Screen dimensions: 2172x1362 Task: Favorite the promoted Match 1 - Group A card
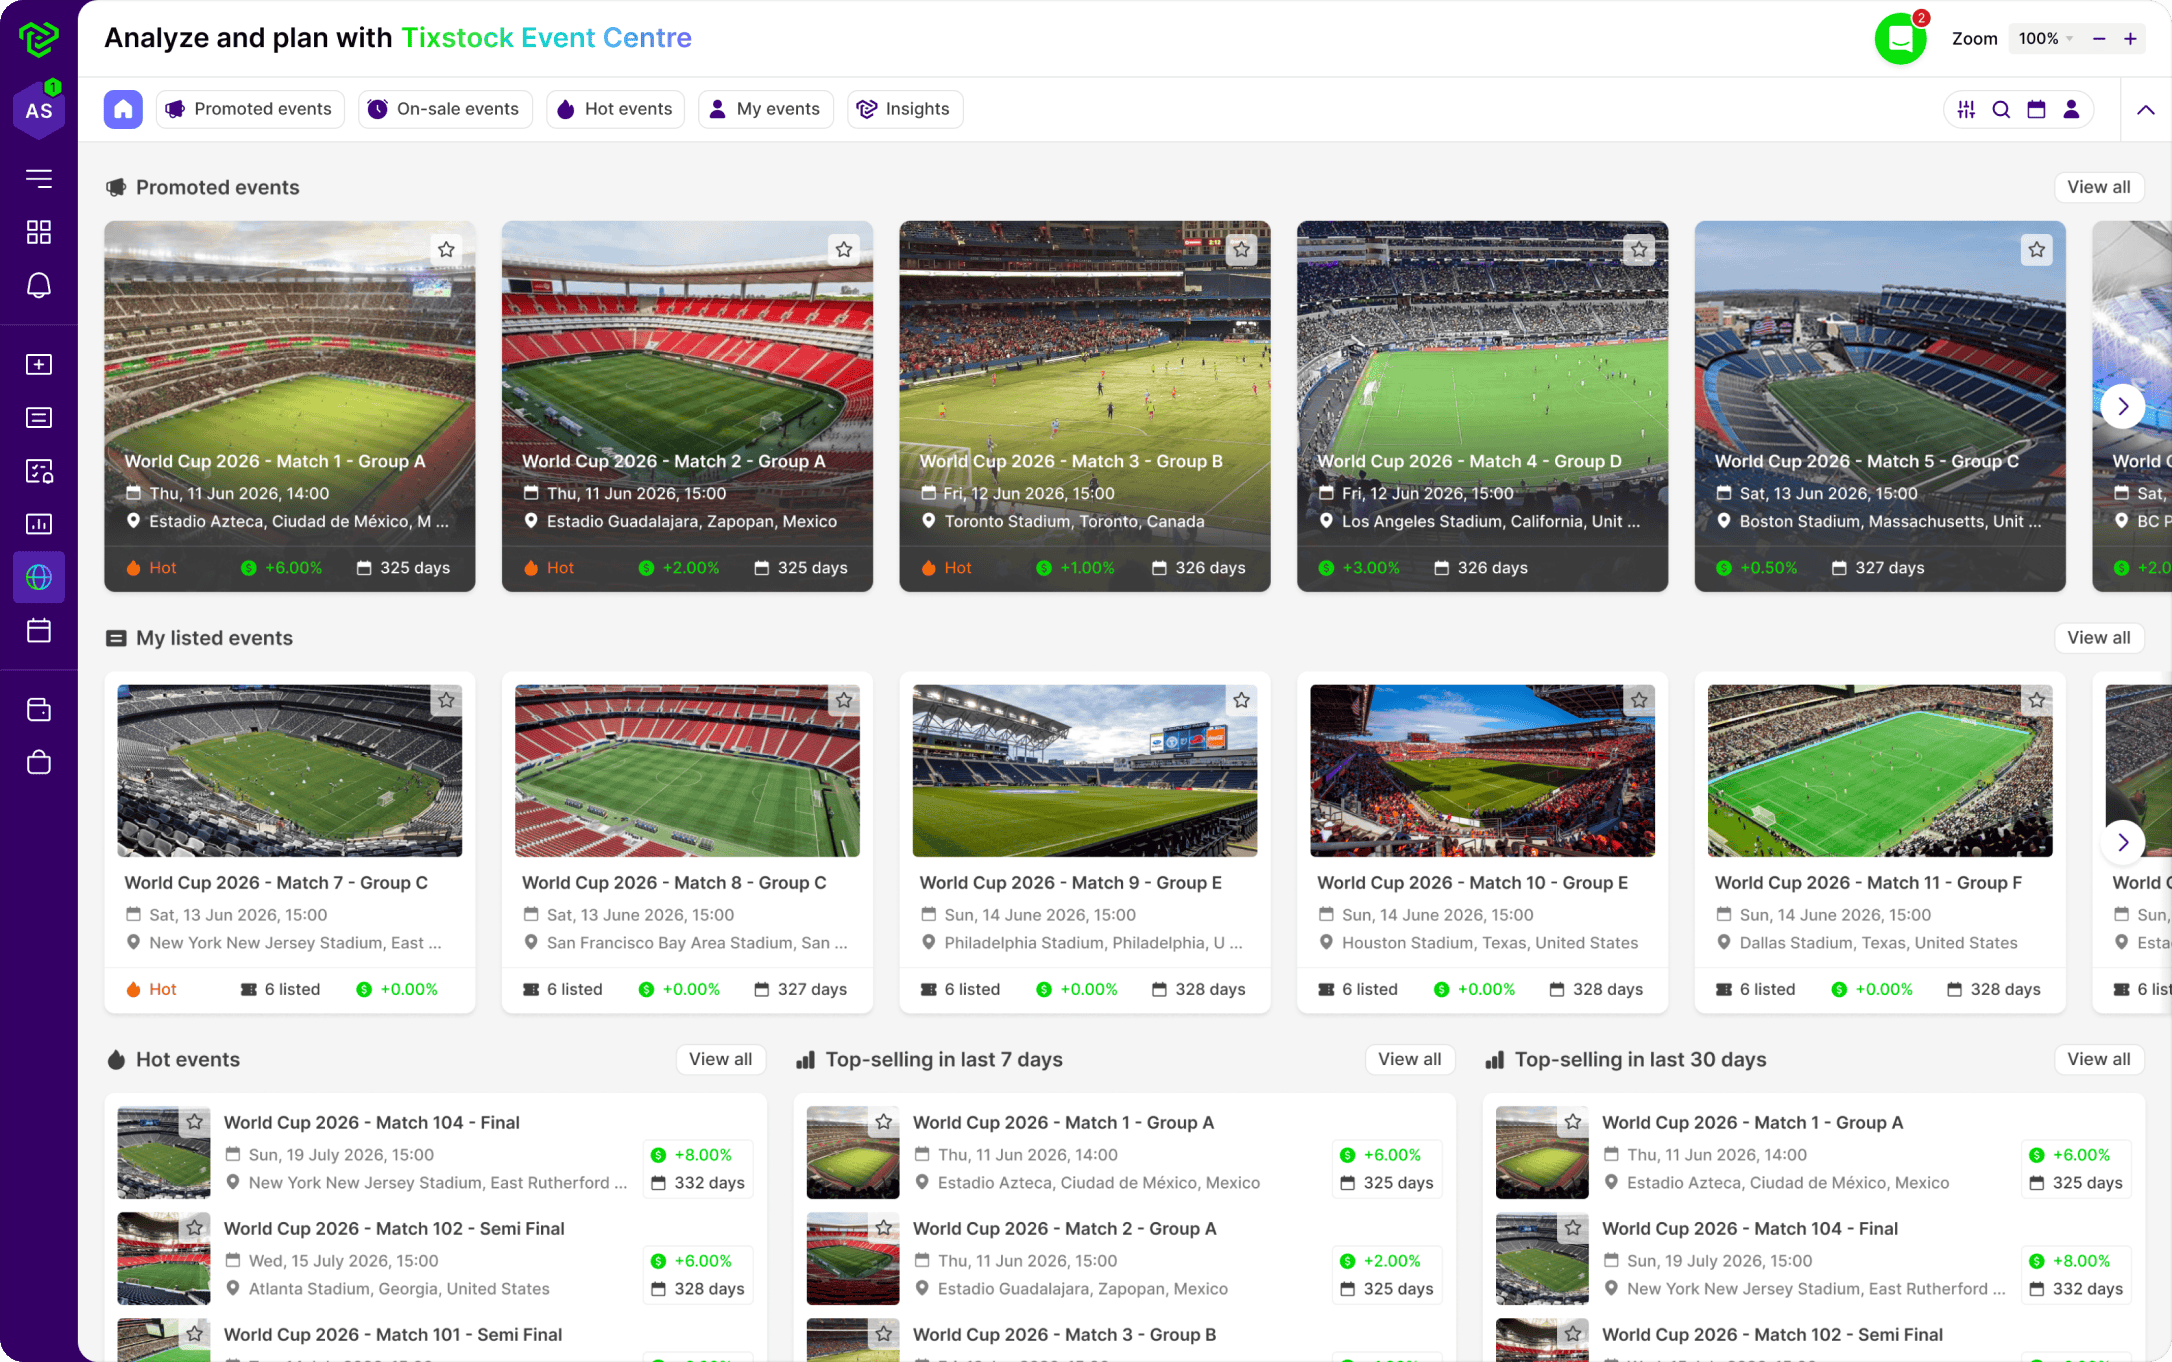(446, 250)
